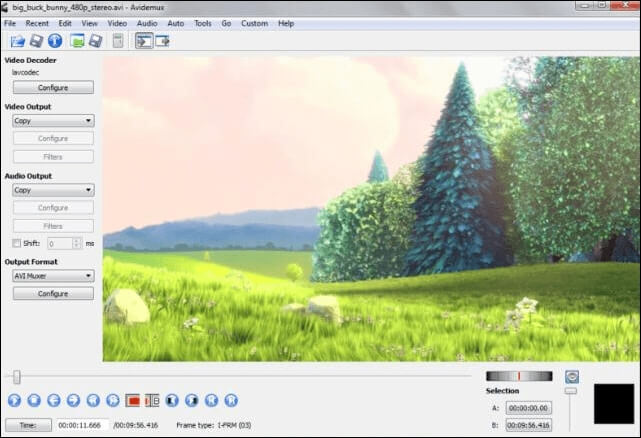Click Filters under Audio Output
The height and width of the screenshot is (438, 641).
[53, 226]
